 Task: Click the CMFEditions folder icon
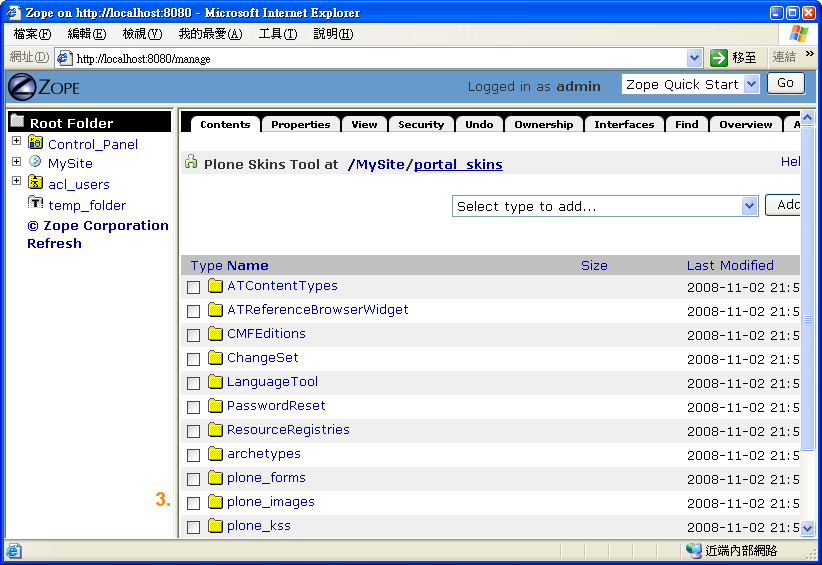215,333
